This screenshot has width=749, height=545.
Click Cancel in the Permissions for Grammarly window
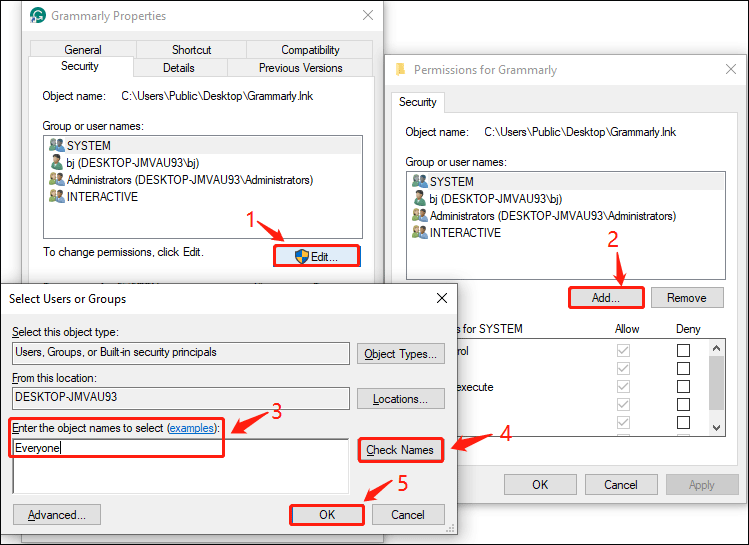(621, 485)
